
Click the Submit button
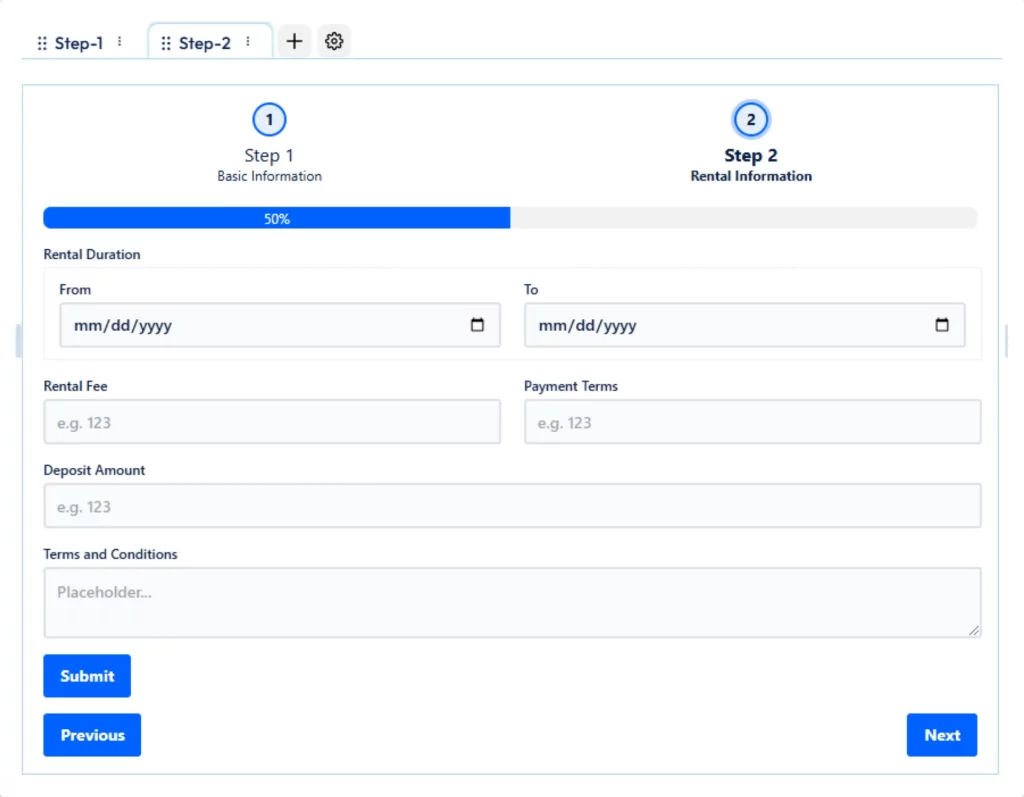87,675
